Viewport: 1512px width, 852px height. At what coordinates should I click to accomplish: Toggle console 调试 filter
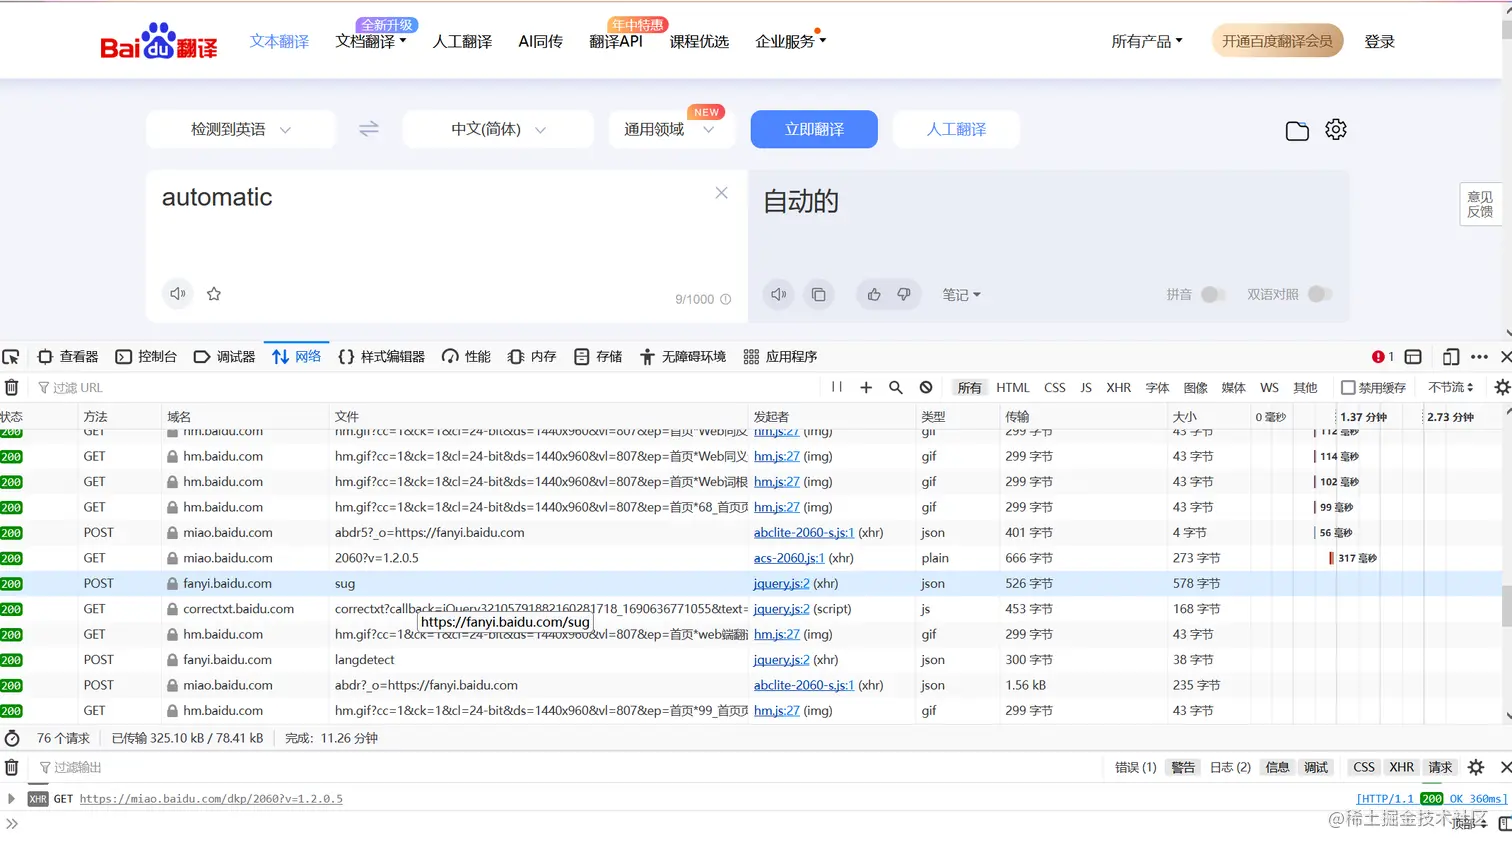(x=1316, y=767)
